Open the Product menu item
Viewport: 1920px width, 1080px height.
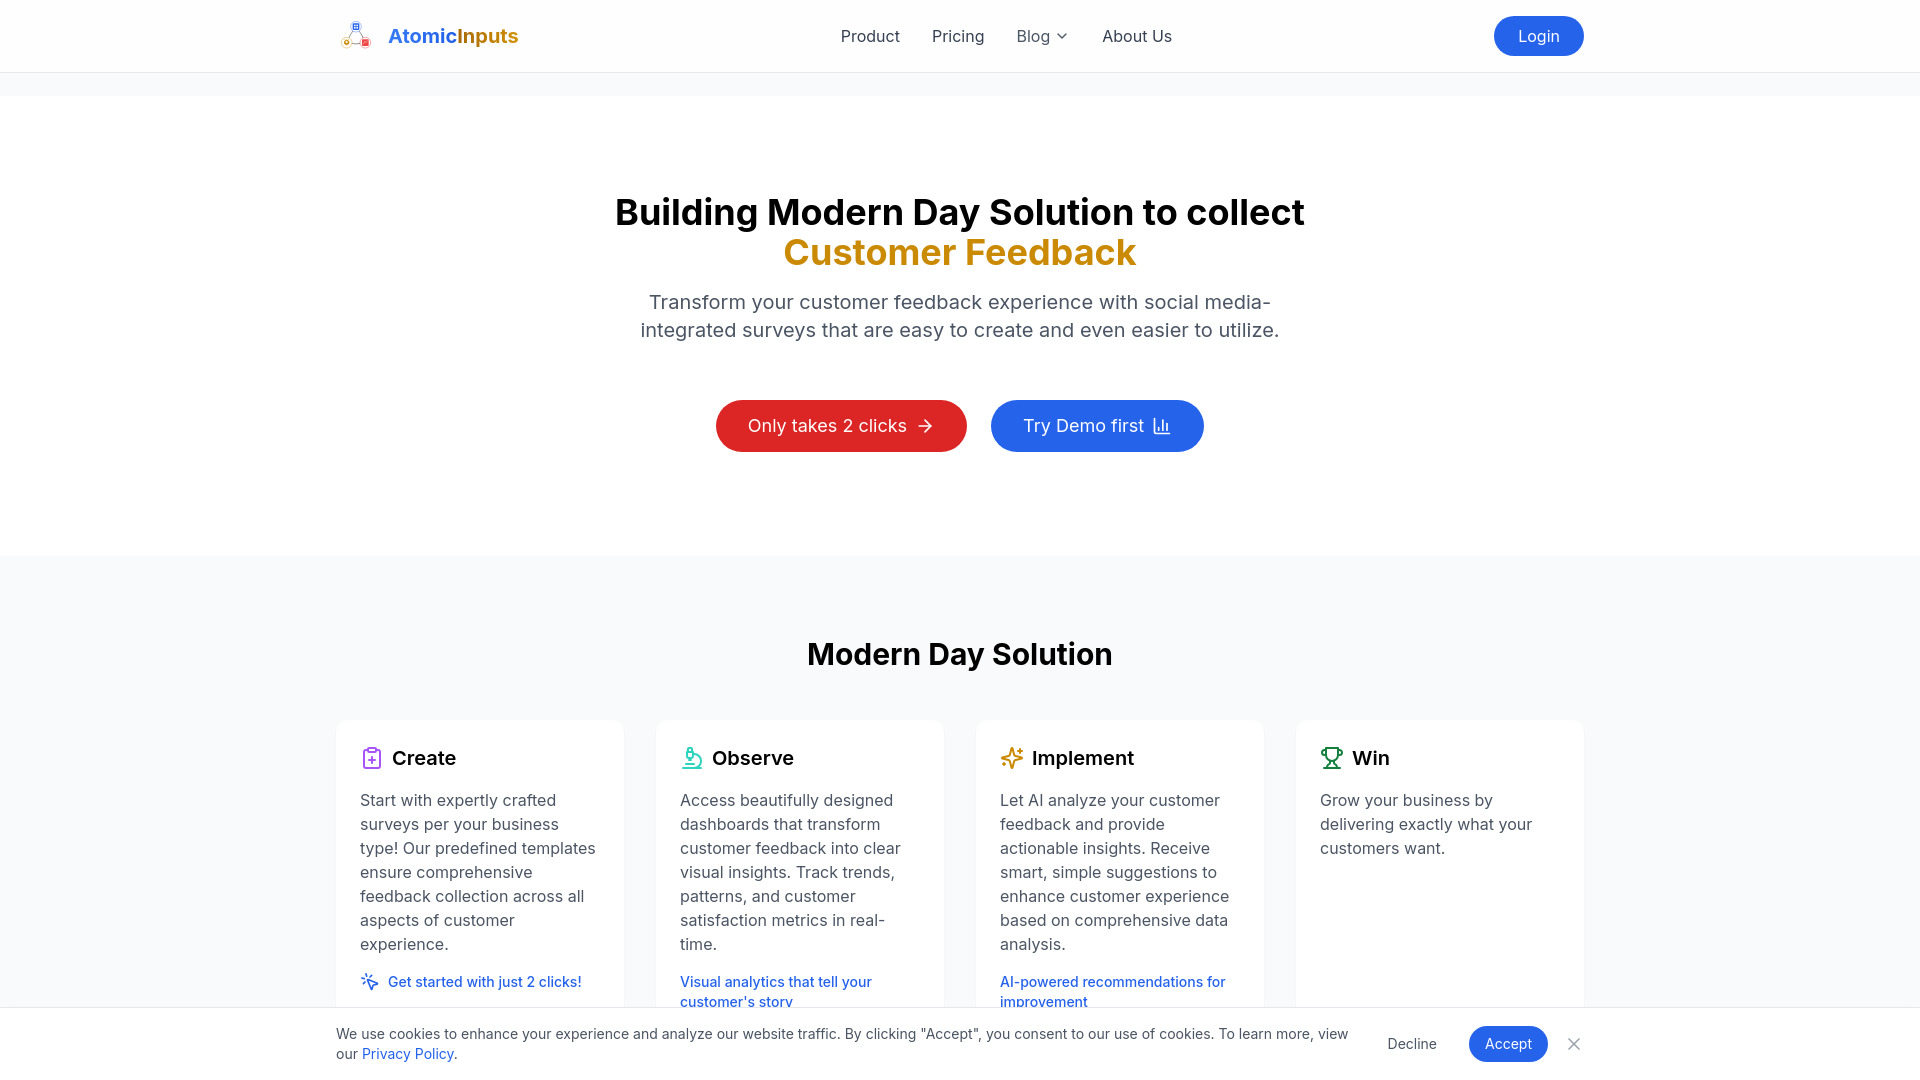tap(870, 36)
